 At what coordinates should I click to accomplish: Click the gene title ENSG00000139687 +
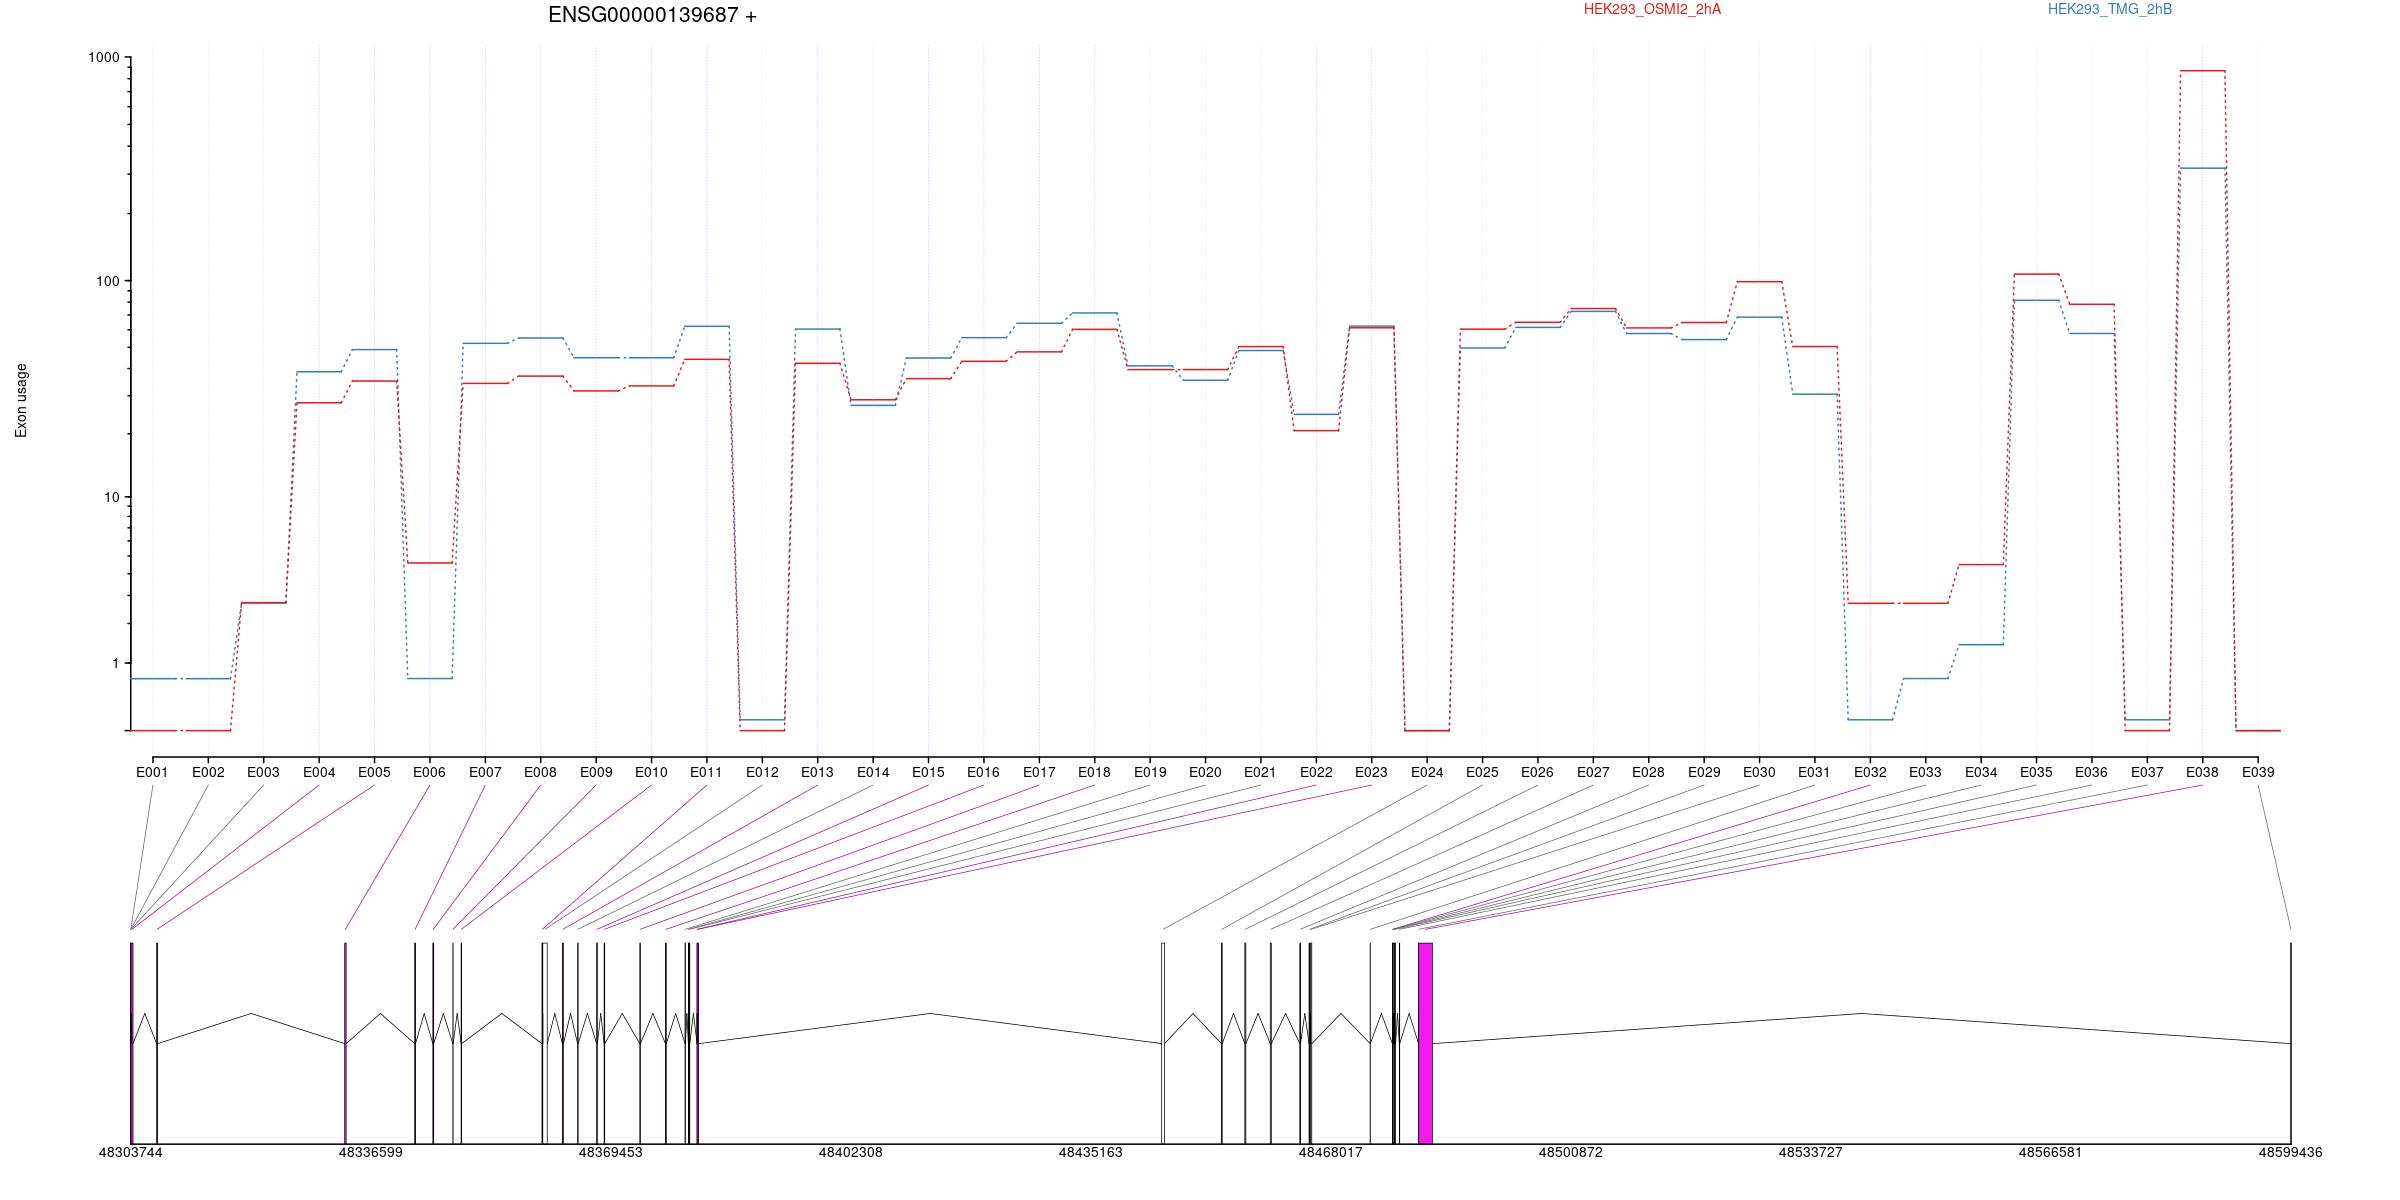tap(652, 15)
